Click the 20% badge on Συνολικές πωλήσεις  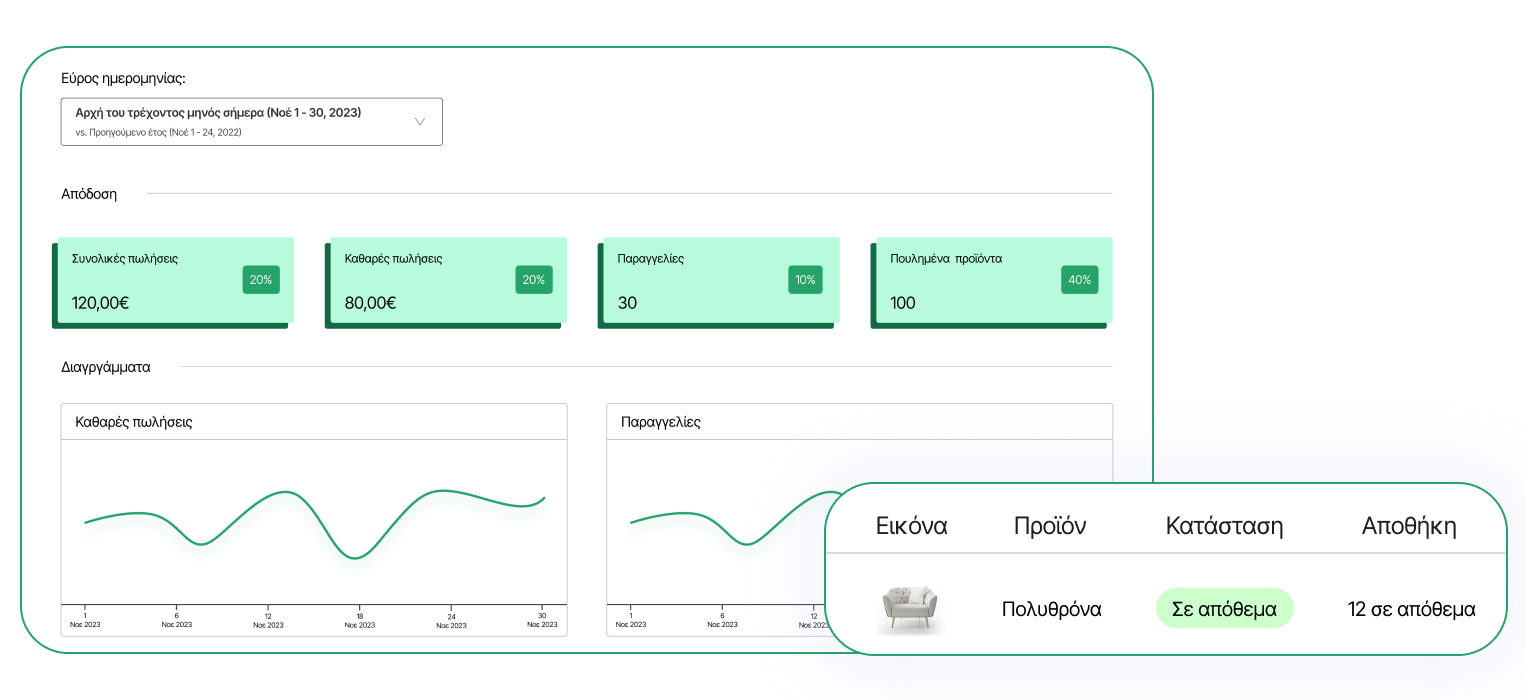(x=261, y=280)
